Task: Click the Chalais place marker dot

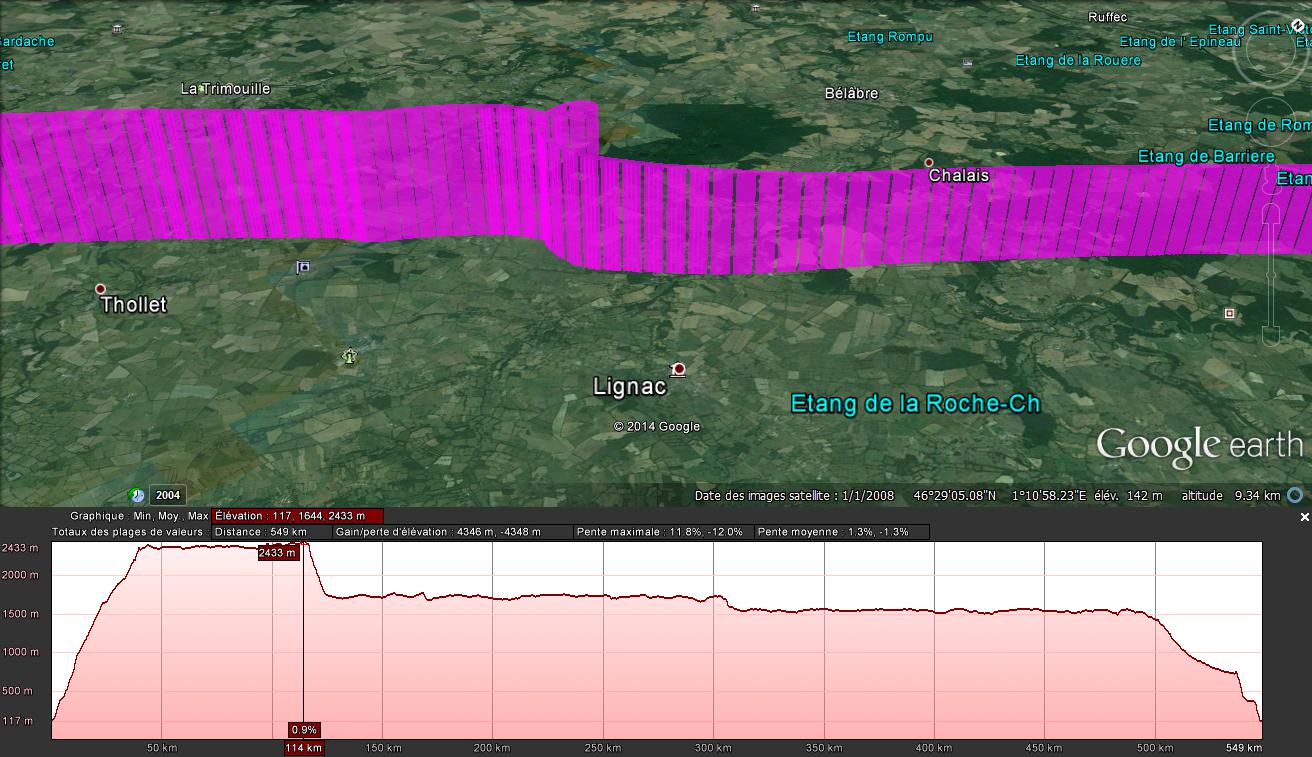Action: tap(929, 162)
